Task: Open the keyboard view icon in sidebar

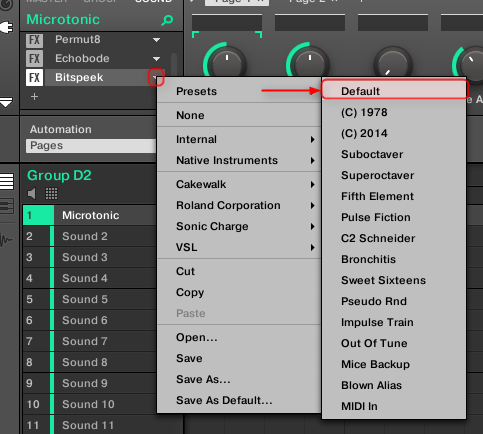Action: tap(7, 206)
